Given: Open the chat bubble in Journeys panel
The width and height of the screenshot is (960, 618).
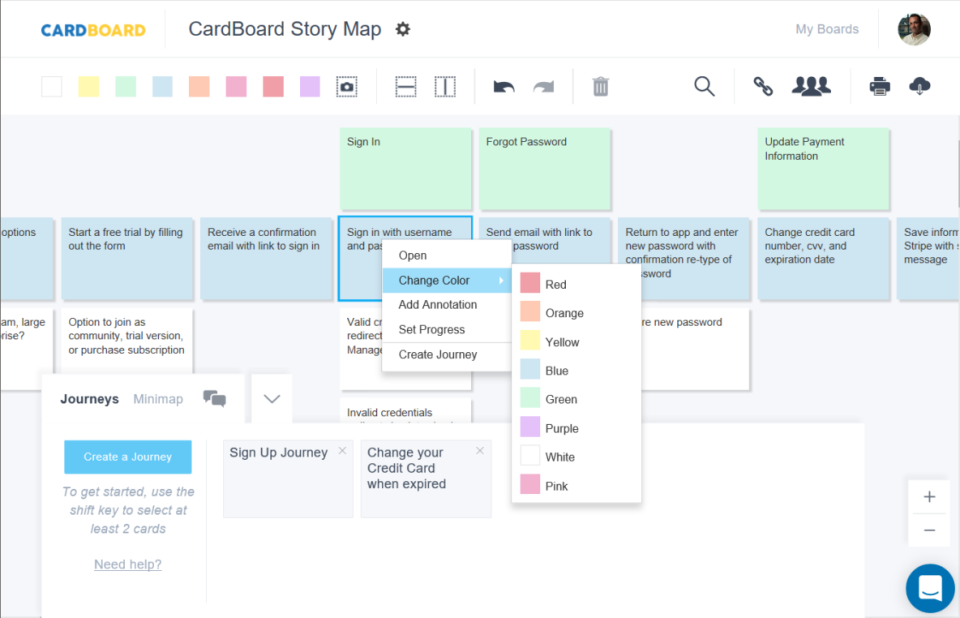Looking at the screenshot, I should coord(214,398).
